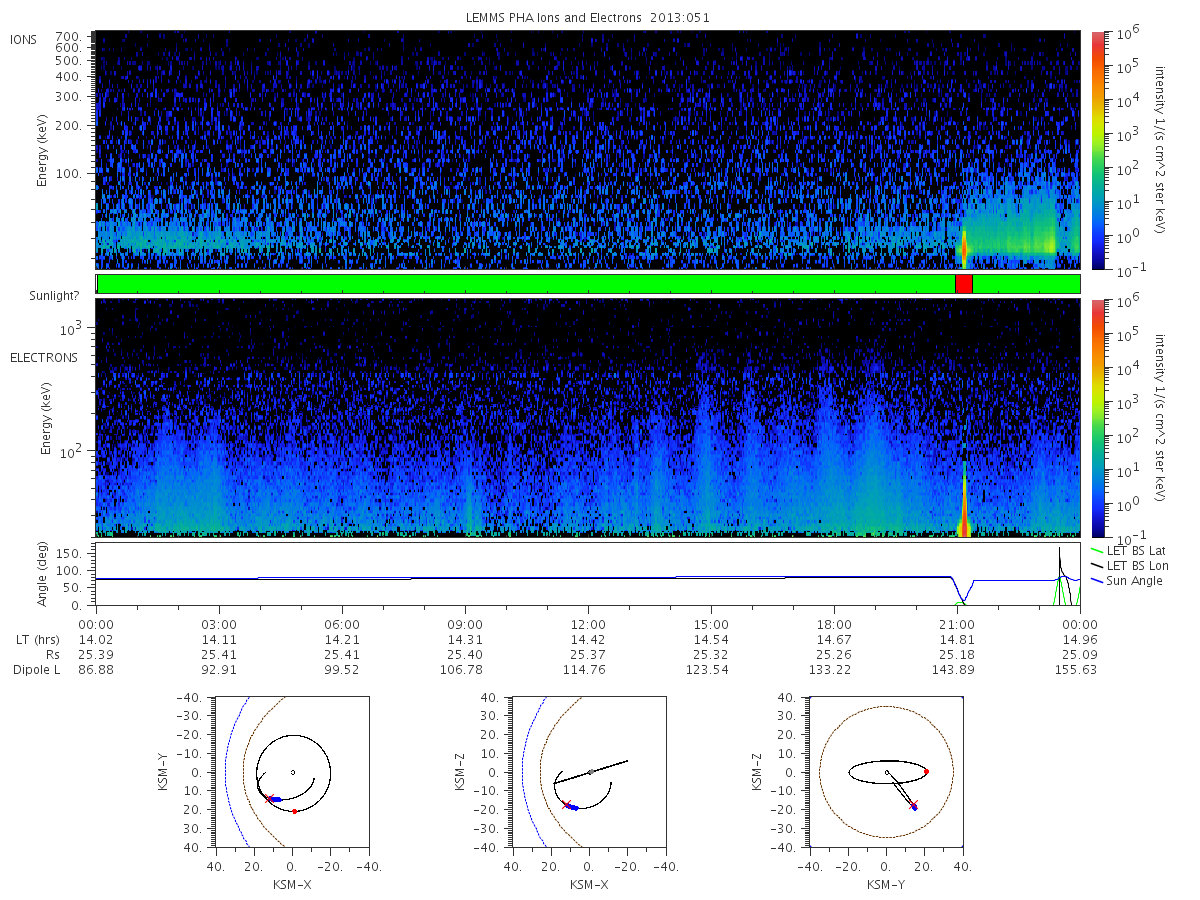Click the ion intensity color bar

pos(1097,150)
